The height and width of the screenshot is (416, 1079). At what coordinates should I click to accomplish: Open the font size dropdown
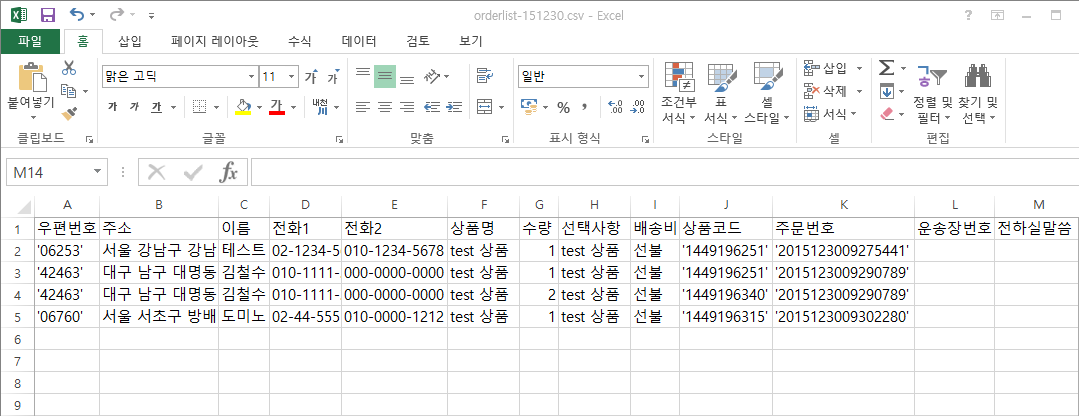291,77
